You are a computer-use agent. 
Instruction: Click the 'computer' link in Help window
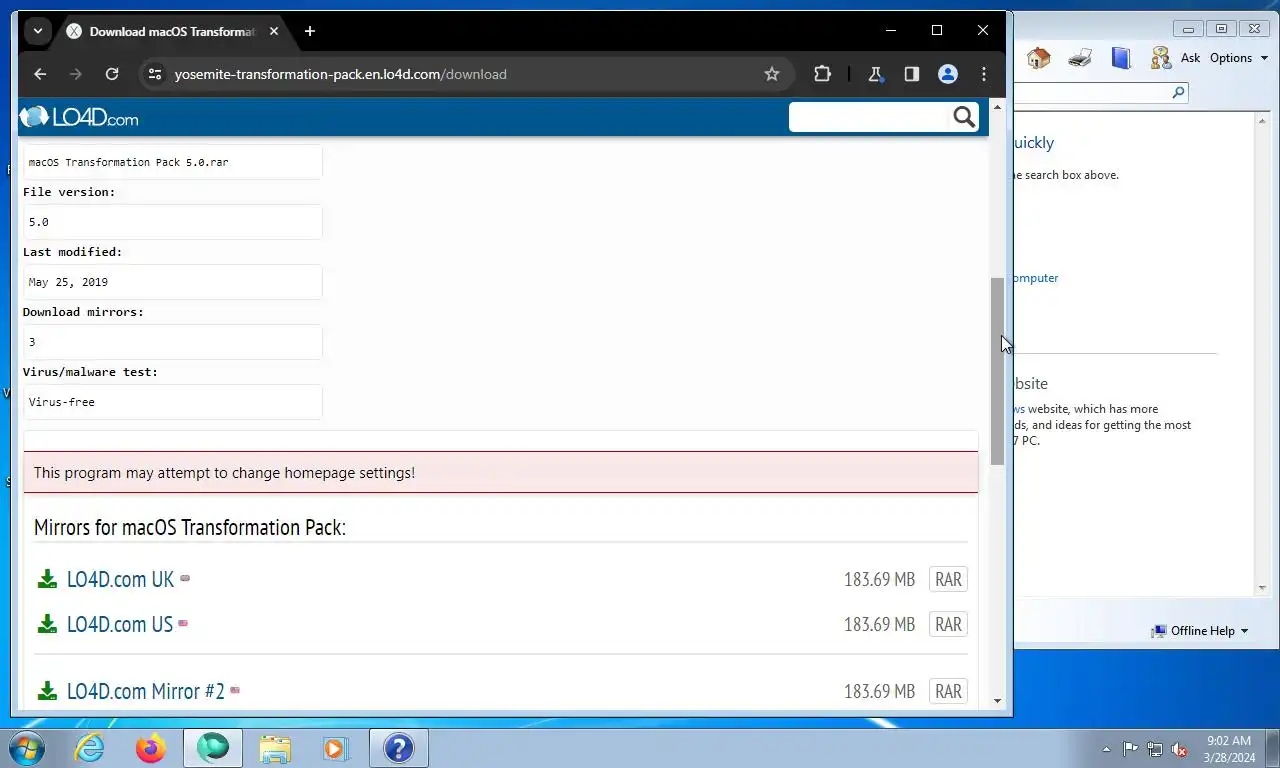click(x=1036, y=278)
